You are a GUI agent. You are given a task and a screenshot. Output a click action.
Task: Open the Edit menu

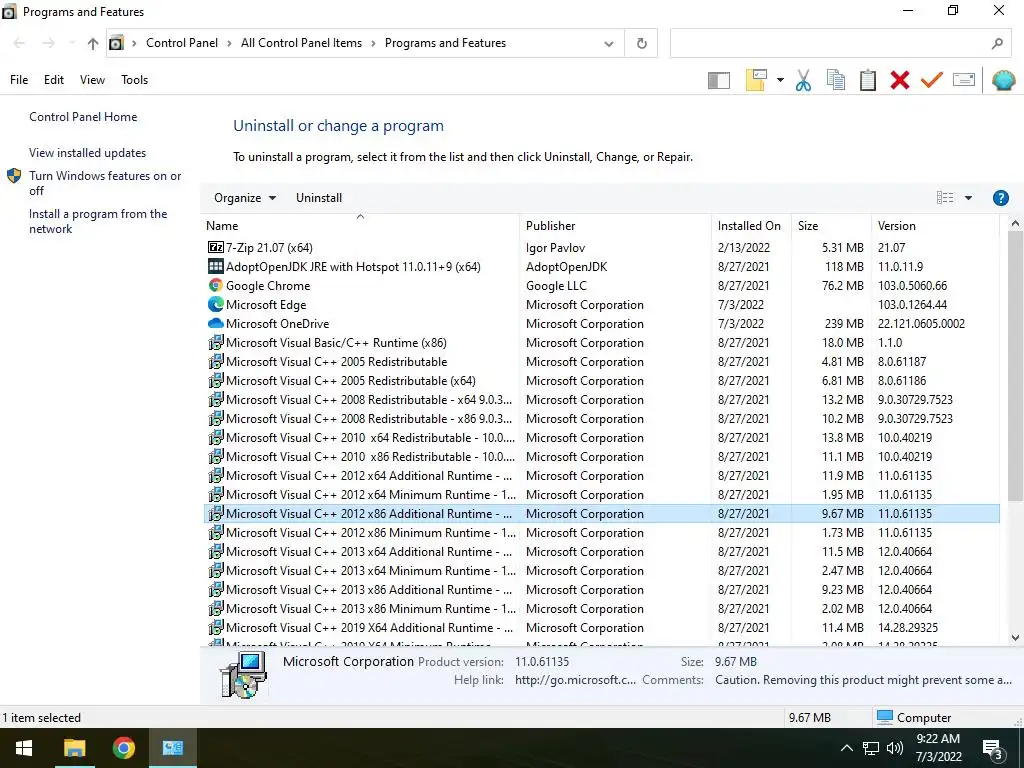pyautogui.click(x=54, y=80)
